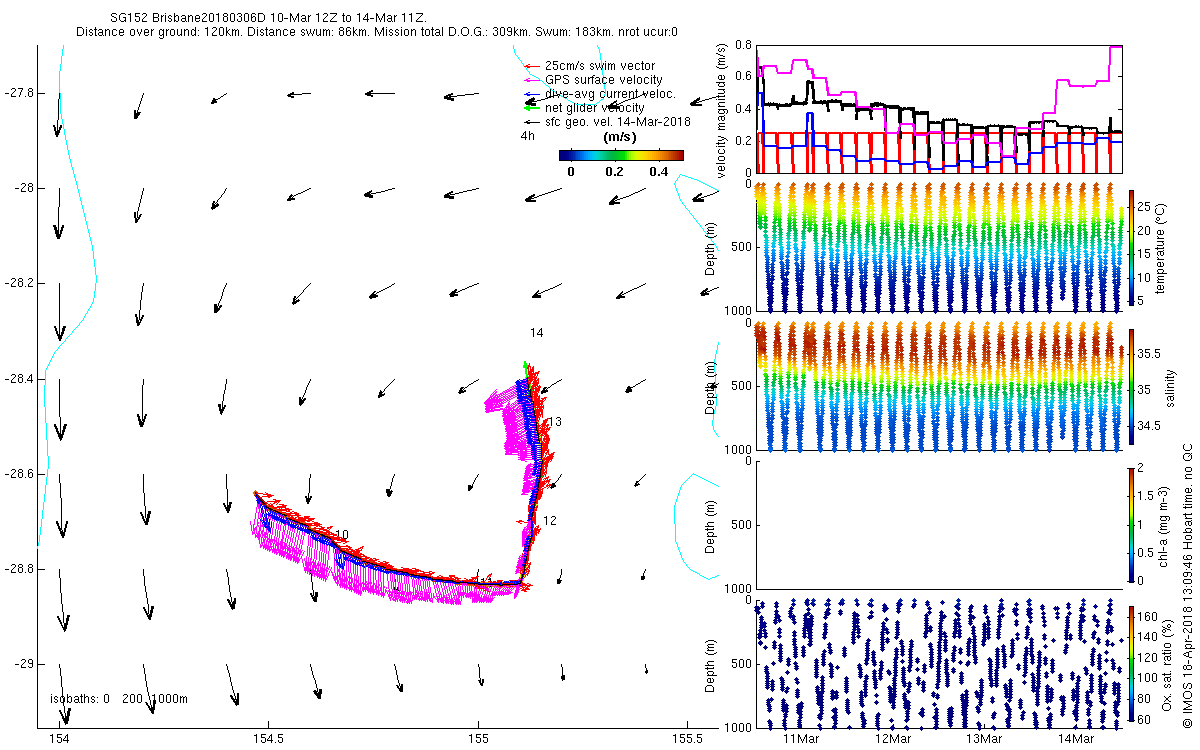Select the "25cm/s swim vector" legend entry
Screen dimensions: 1200x750
600,66
